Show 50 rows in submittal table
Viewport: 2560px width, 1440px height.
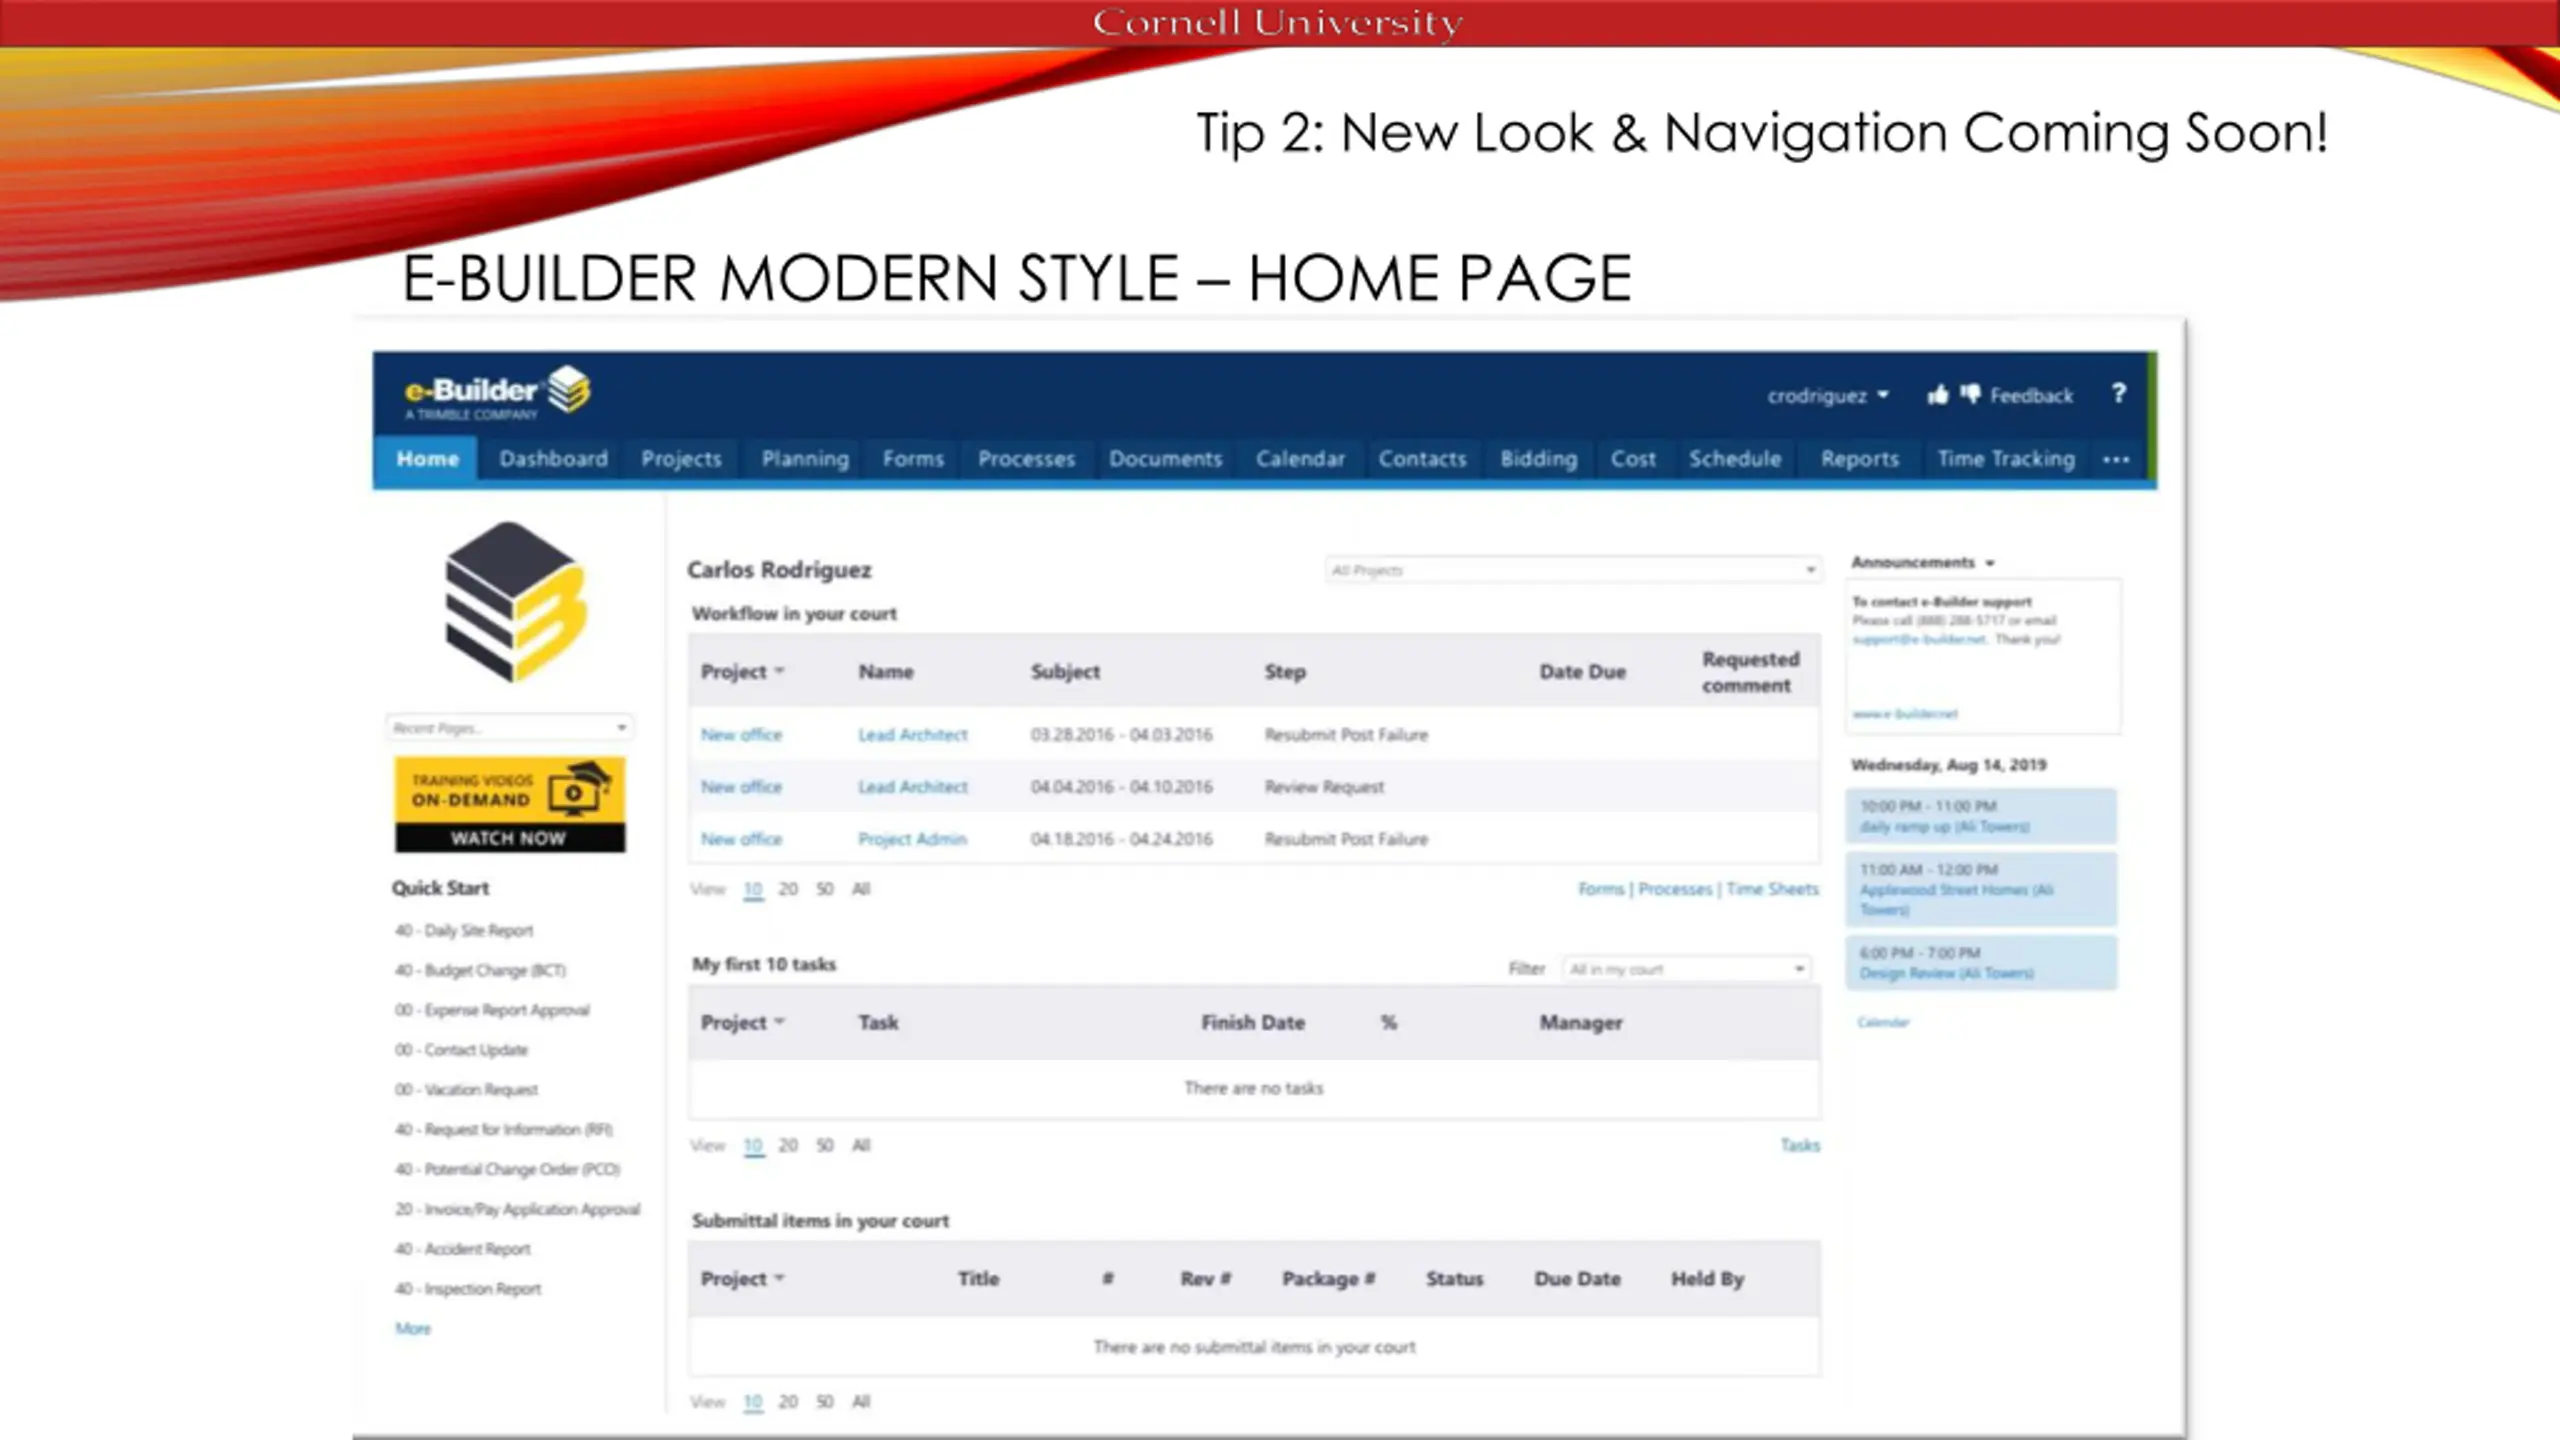[824, 1402]
